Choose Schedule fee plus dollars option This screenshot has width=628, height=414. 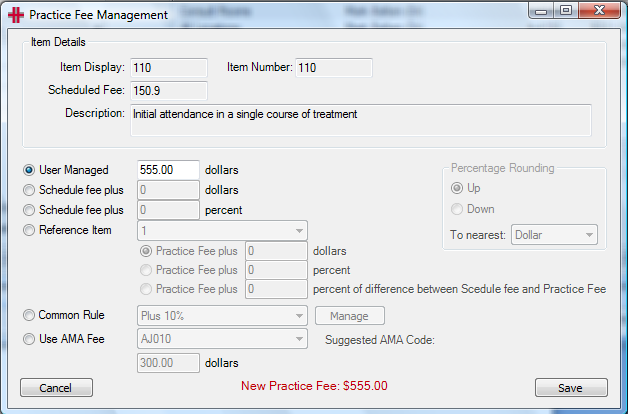click(x=29, y=190)
